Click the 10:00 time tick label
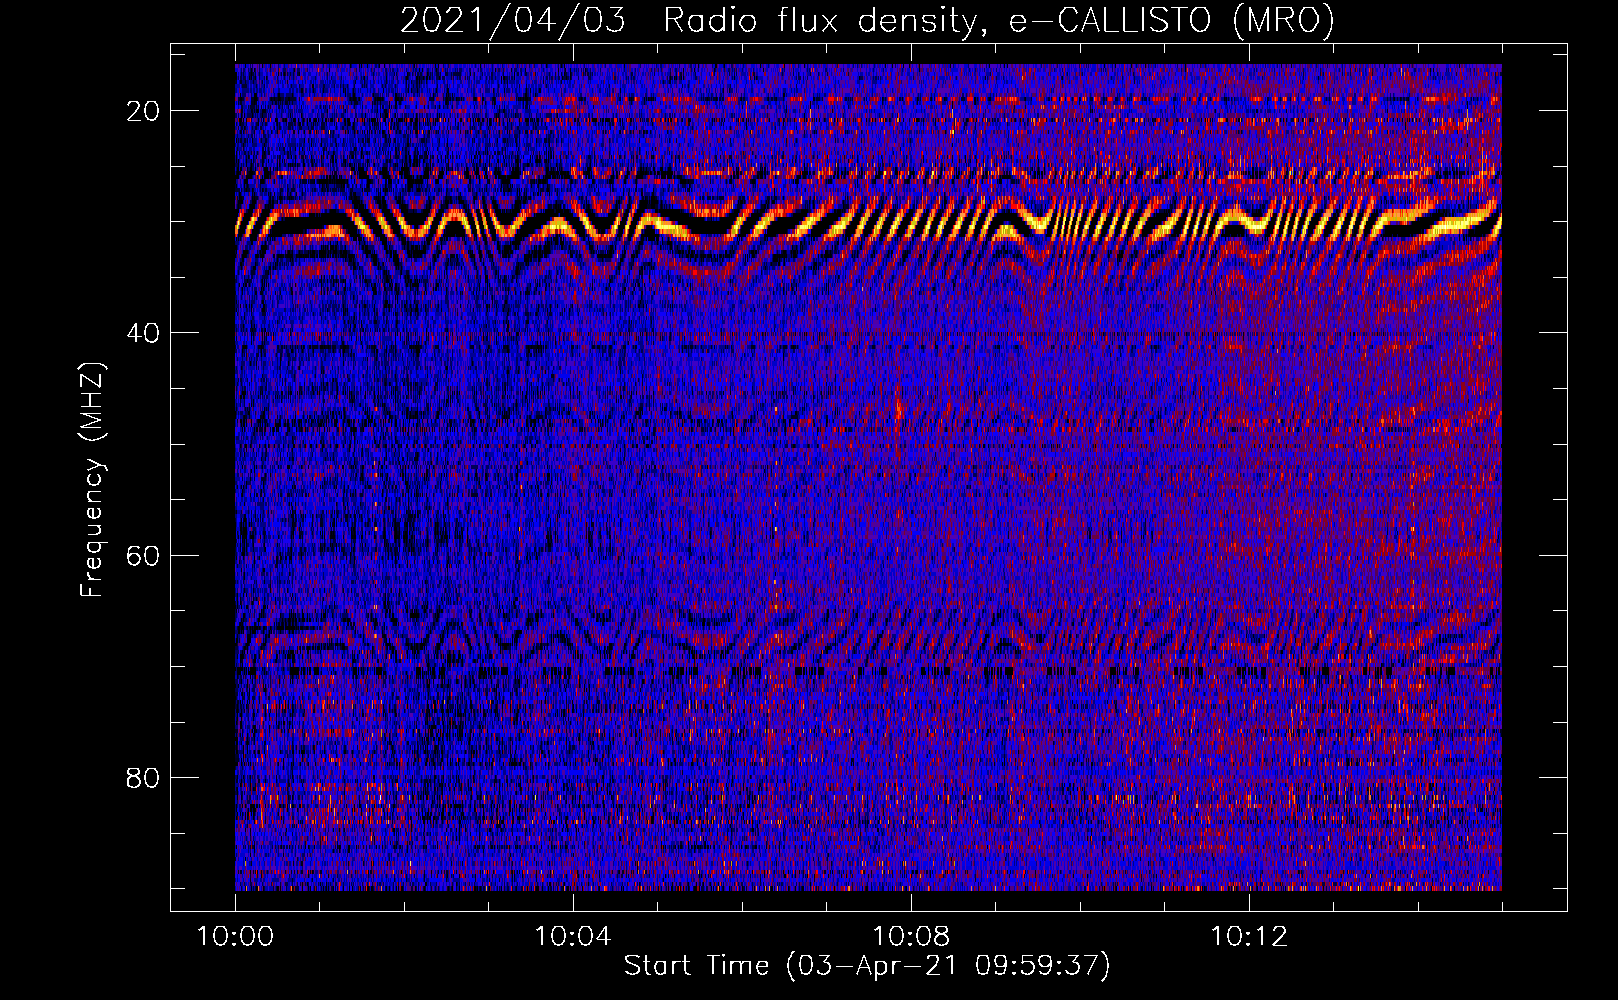The width and height of the screenshot is (1618, 1000). (x=235, y=937)
